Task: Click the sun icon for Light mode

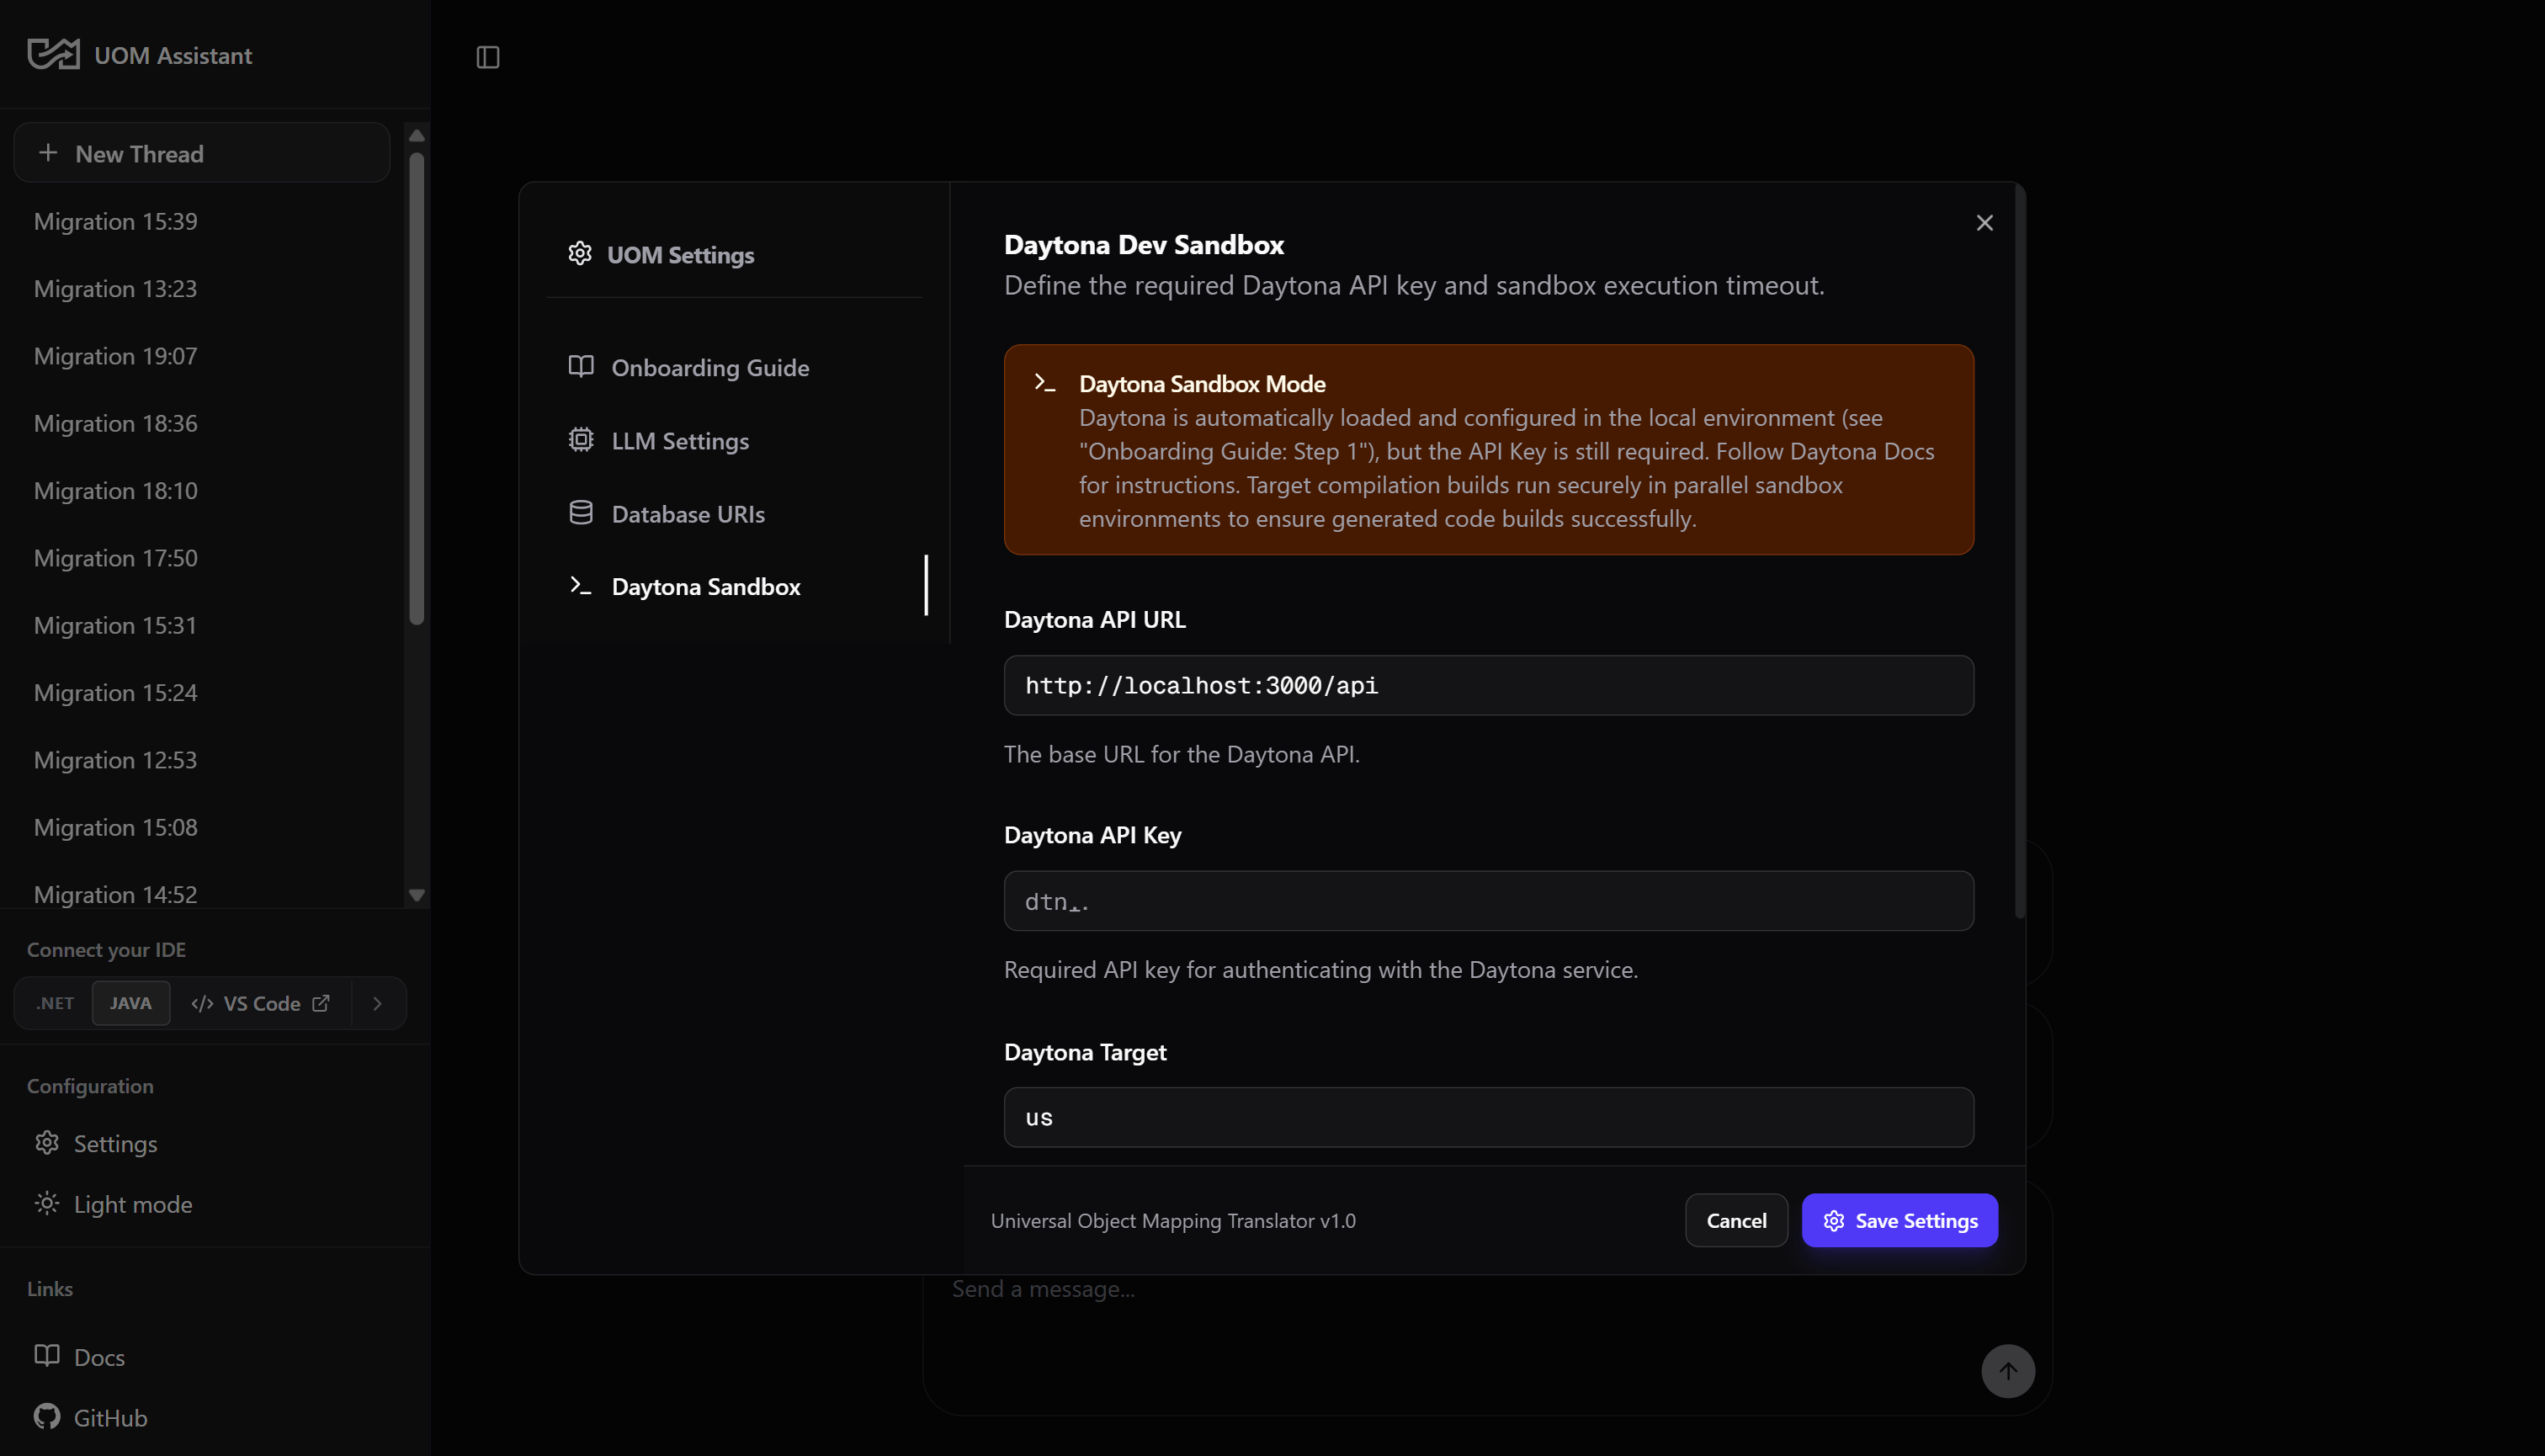Action: (47, 1204)
